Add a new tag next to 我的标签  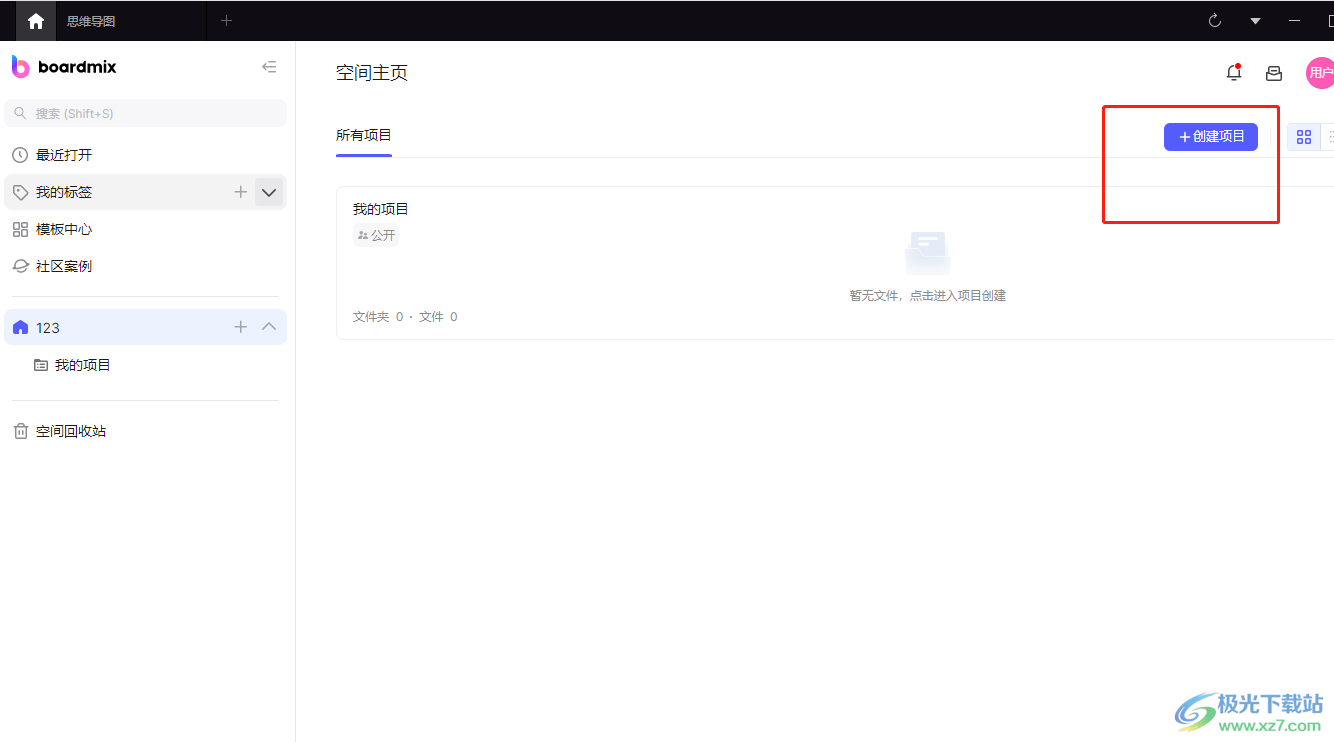click(240, 192)
